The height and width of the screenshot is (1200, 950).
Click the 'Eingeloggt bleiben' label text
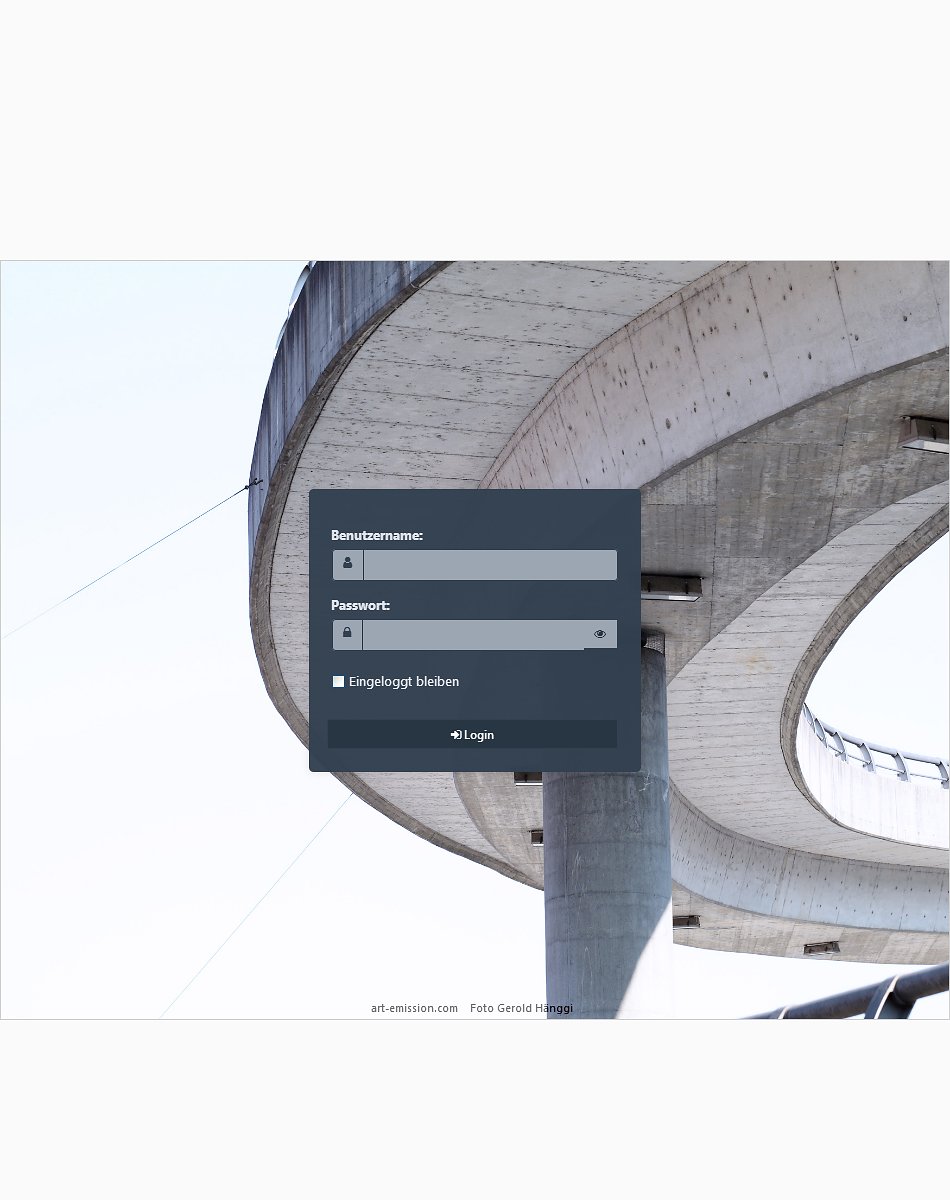[404, 682]
